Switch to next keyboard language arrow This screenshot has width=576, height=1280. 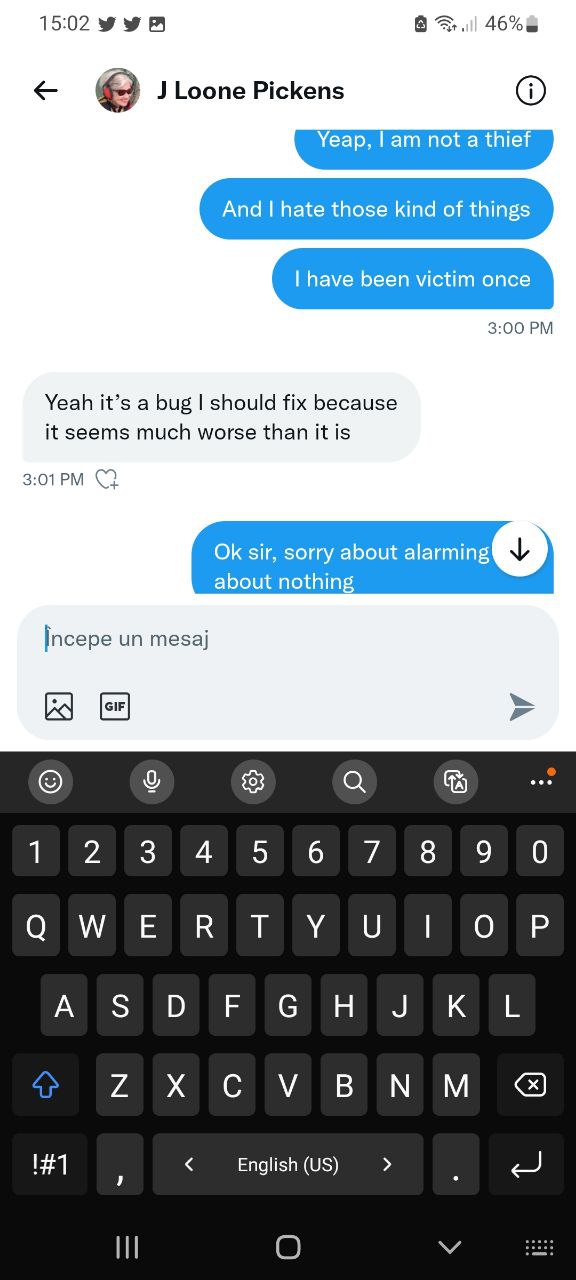(387, 1164)
